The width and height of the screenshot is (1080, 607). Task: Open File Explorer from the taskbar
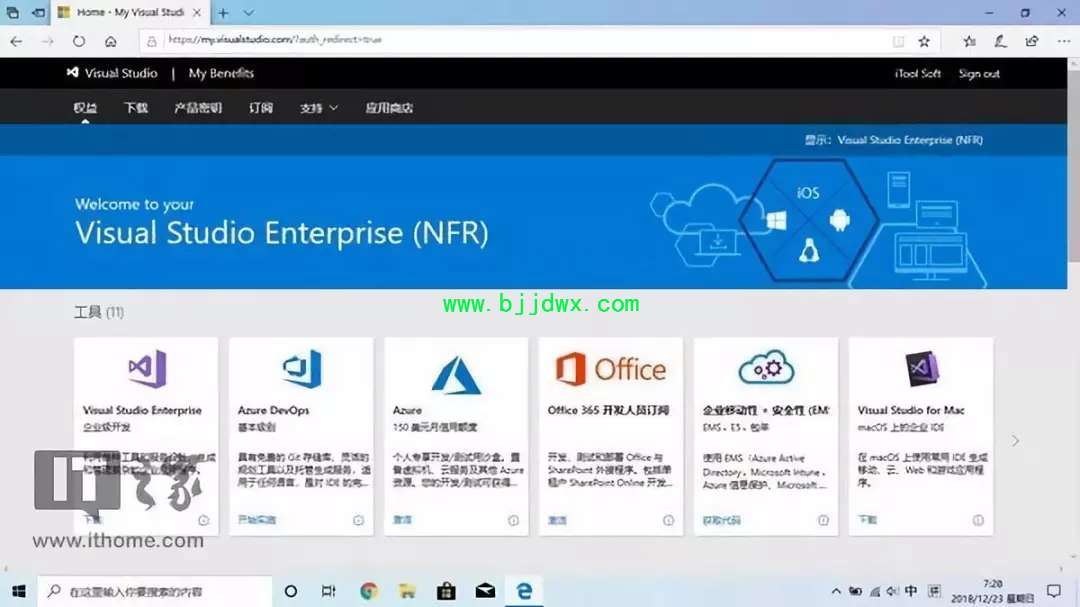[x=407, y=591]
